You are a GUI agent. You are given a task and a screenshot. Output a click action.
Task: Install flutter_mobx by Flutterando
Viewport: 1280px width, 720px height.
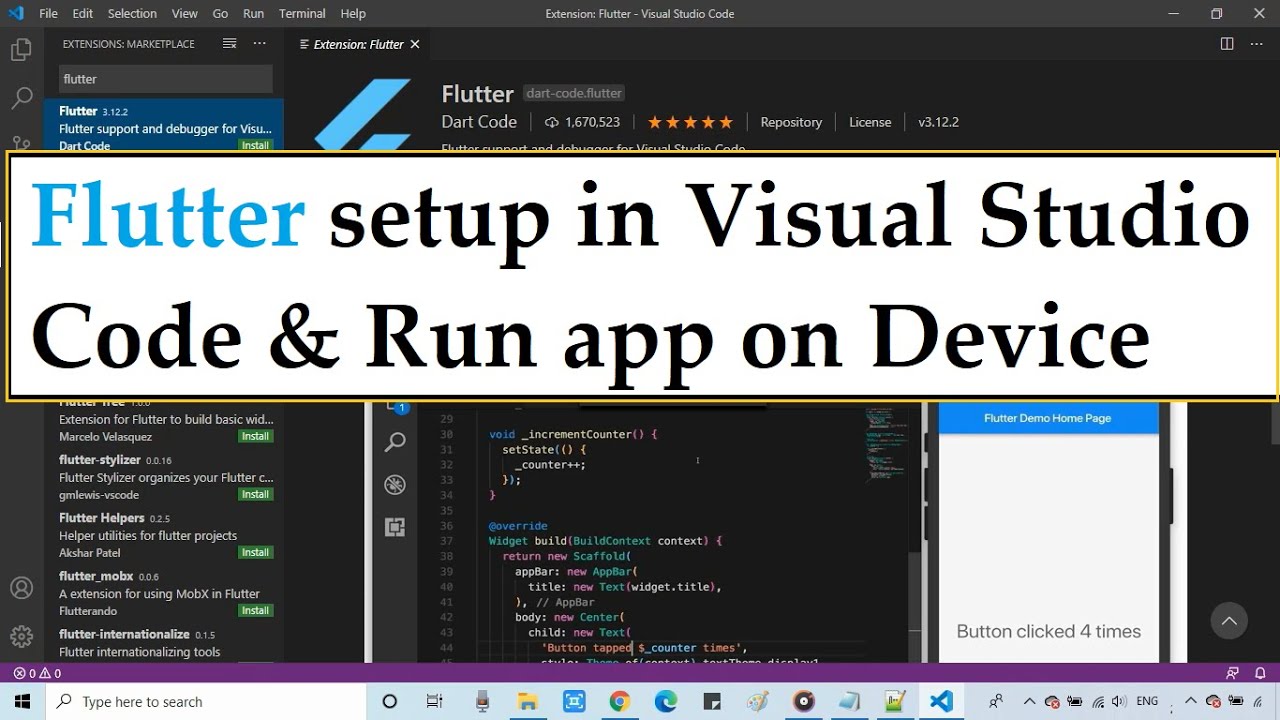(x=255, y=610)
